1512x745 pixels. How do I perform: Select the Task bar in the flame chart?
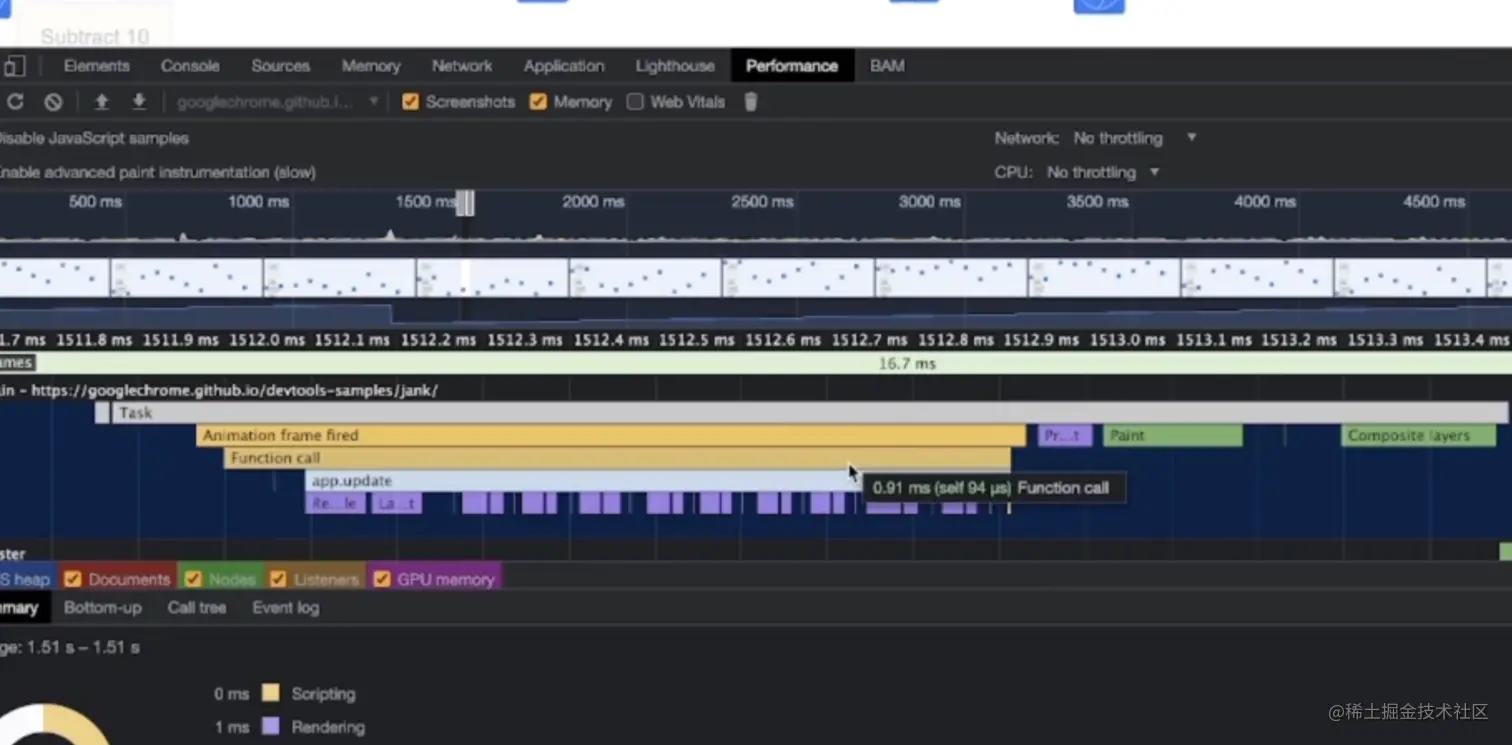coord(809,413)
